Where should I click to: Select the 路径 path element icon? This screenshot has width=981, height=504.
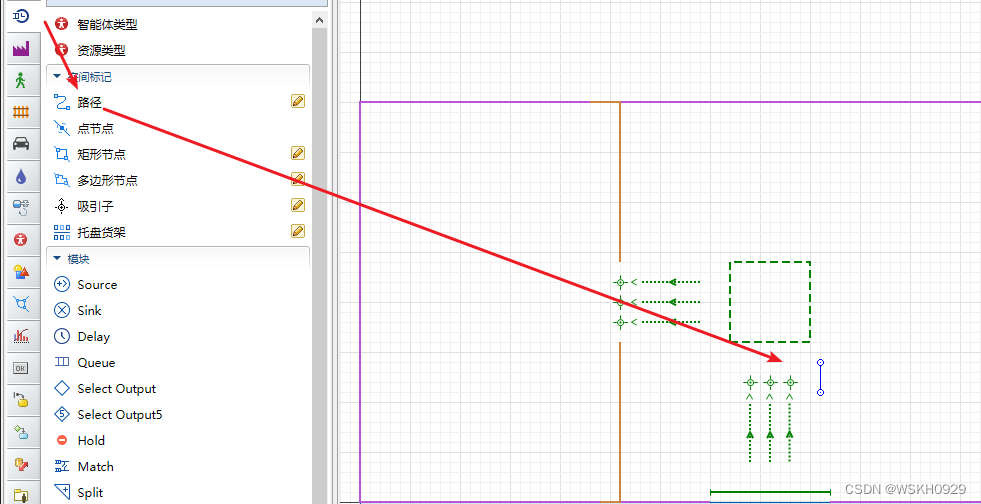(62, 102)
